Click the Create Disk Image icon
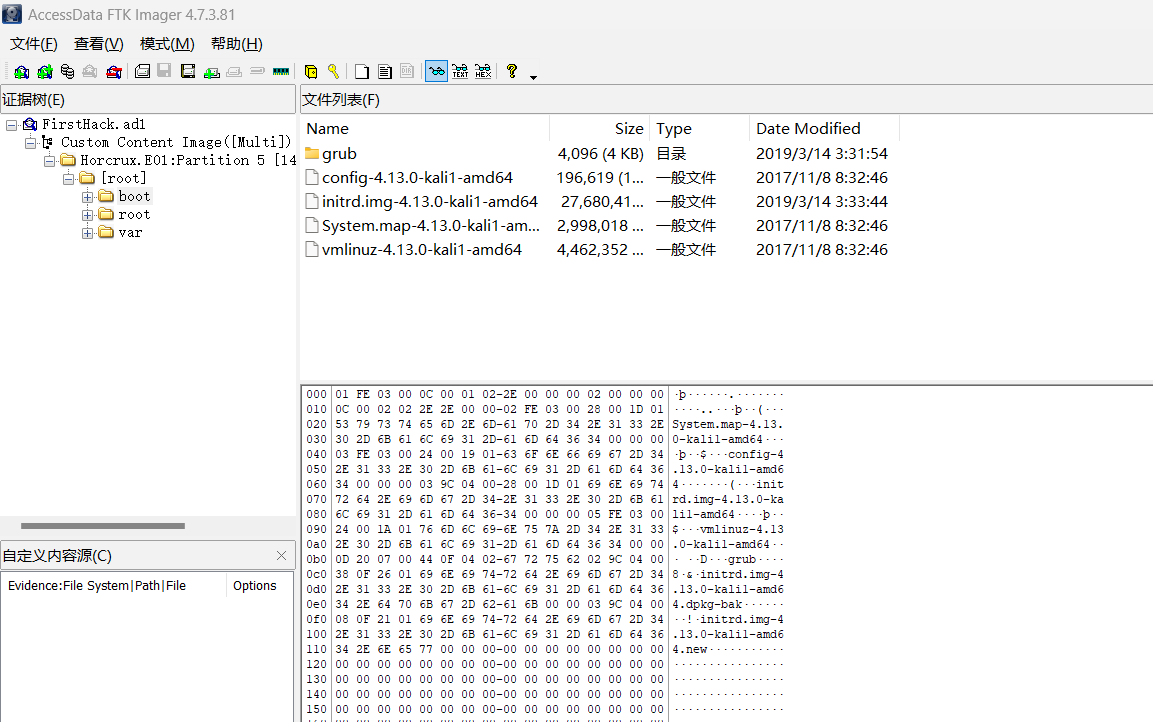Viewport: 1153px width, 722px height. (143, 71)
